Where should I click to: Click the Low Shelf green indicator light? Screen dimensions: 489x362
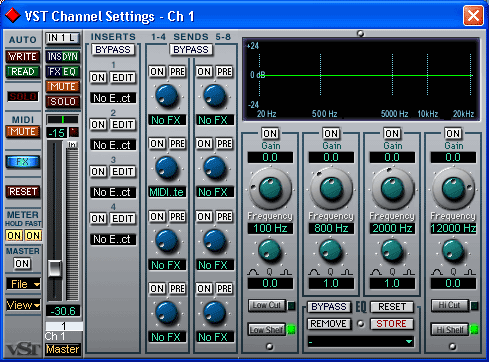click(x=291, y=329)
